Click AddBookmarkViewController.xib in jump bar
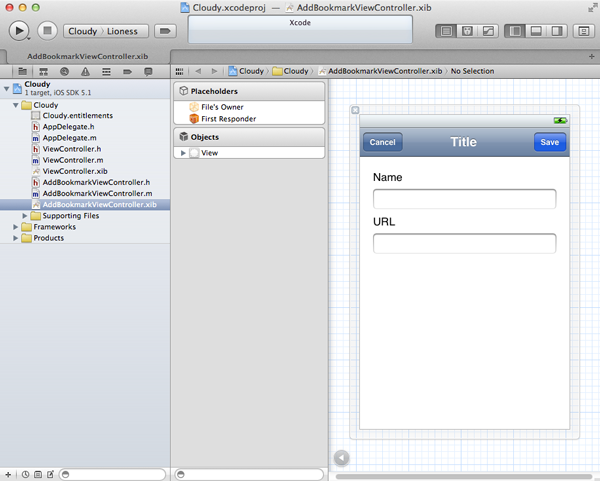The image size is (600, 481). pos(381,71)
